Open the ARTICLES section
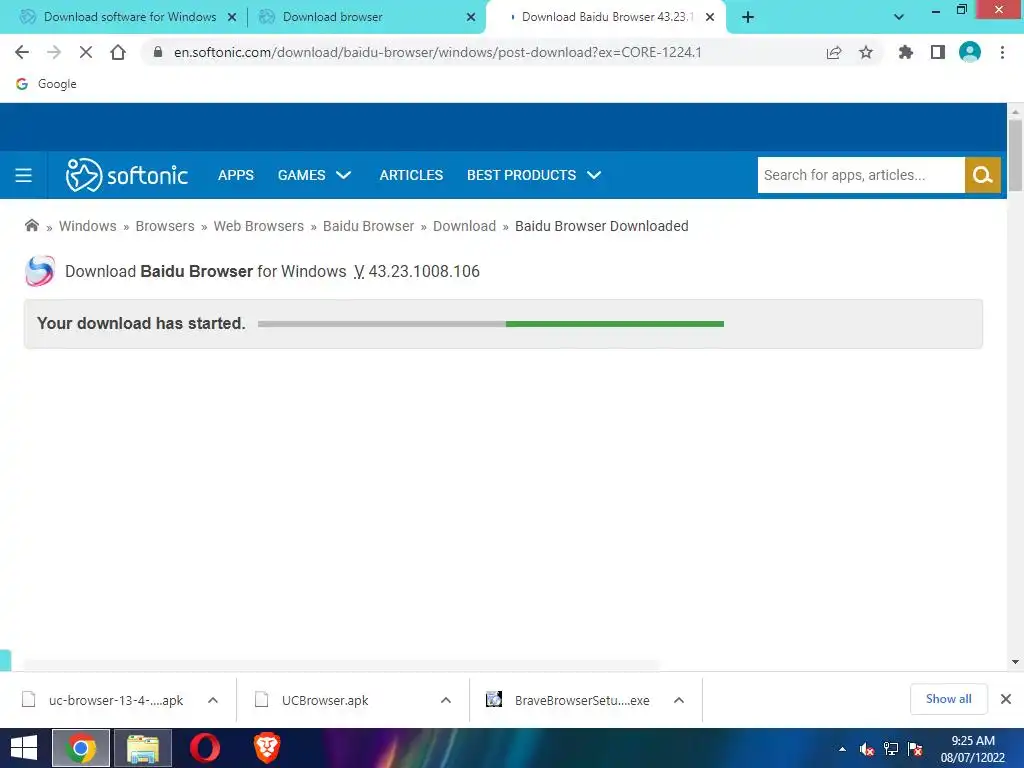 click(x=411, y=175)
